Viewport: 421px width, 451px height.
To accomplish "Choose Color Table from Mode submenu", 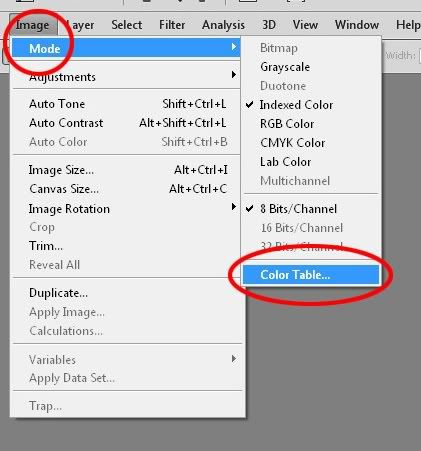I will (x=311, y=275).
